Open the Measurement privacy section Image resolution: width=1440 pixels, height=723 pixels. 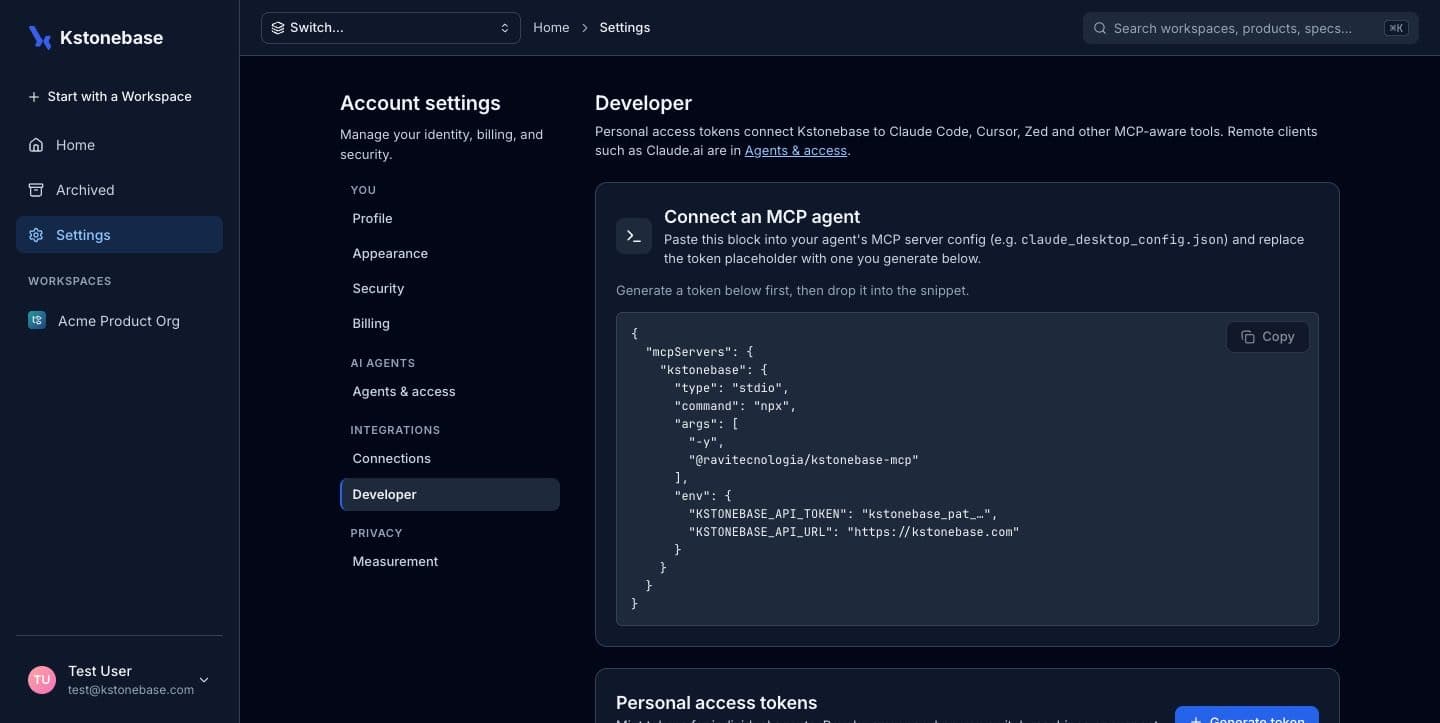(x=450, y=561)
